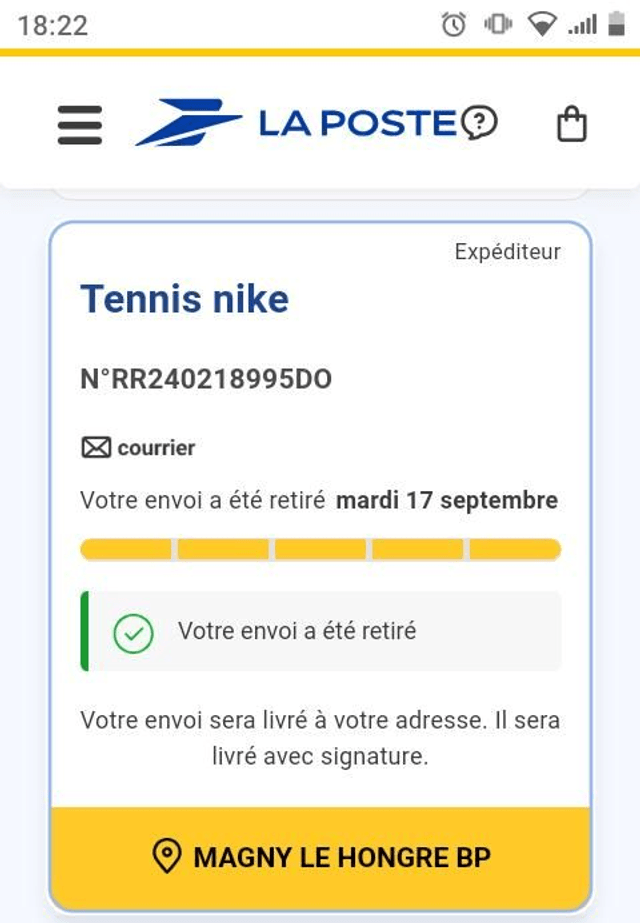Tap the green-bordered status banner
The height and width of the screenshot is (923, 640).
[x=320, y=632]
